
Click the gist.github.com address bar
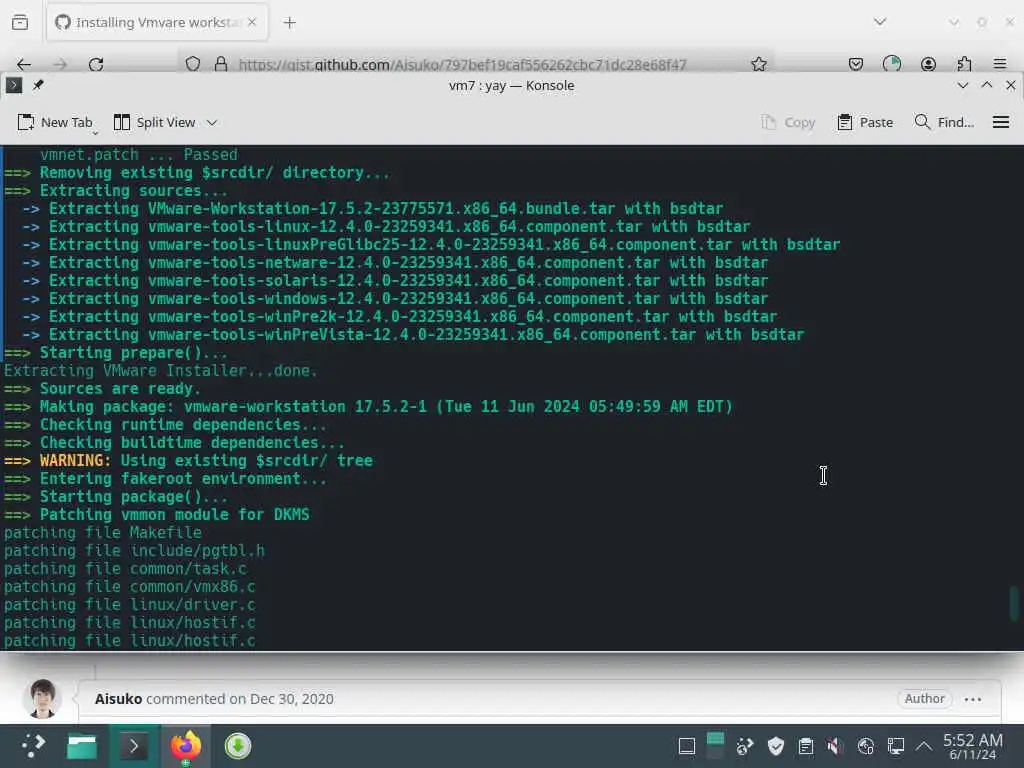point(462,64)
